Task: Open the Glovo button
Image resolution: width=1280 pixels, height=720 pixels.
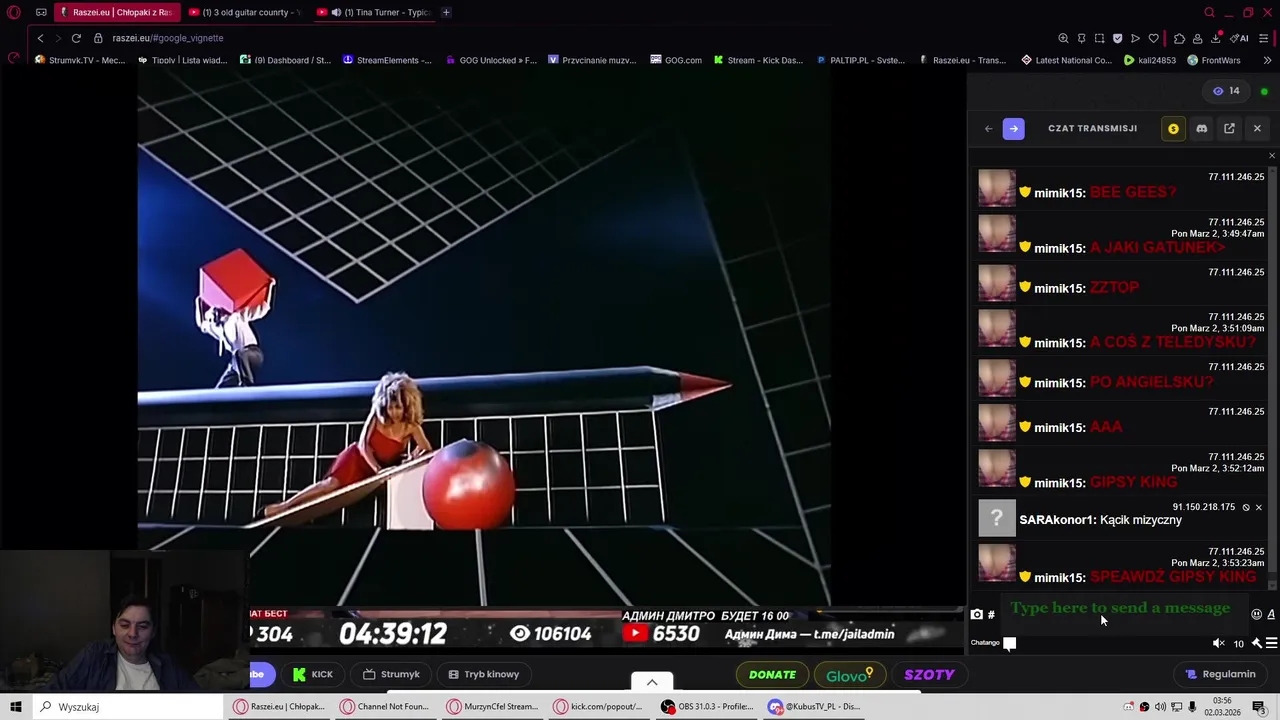Action: click(849, 675)
